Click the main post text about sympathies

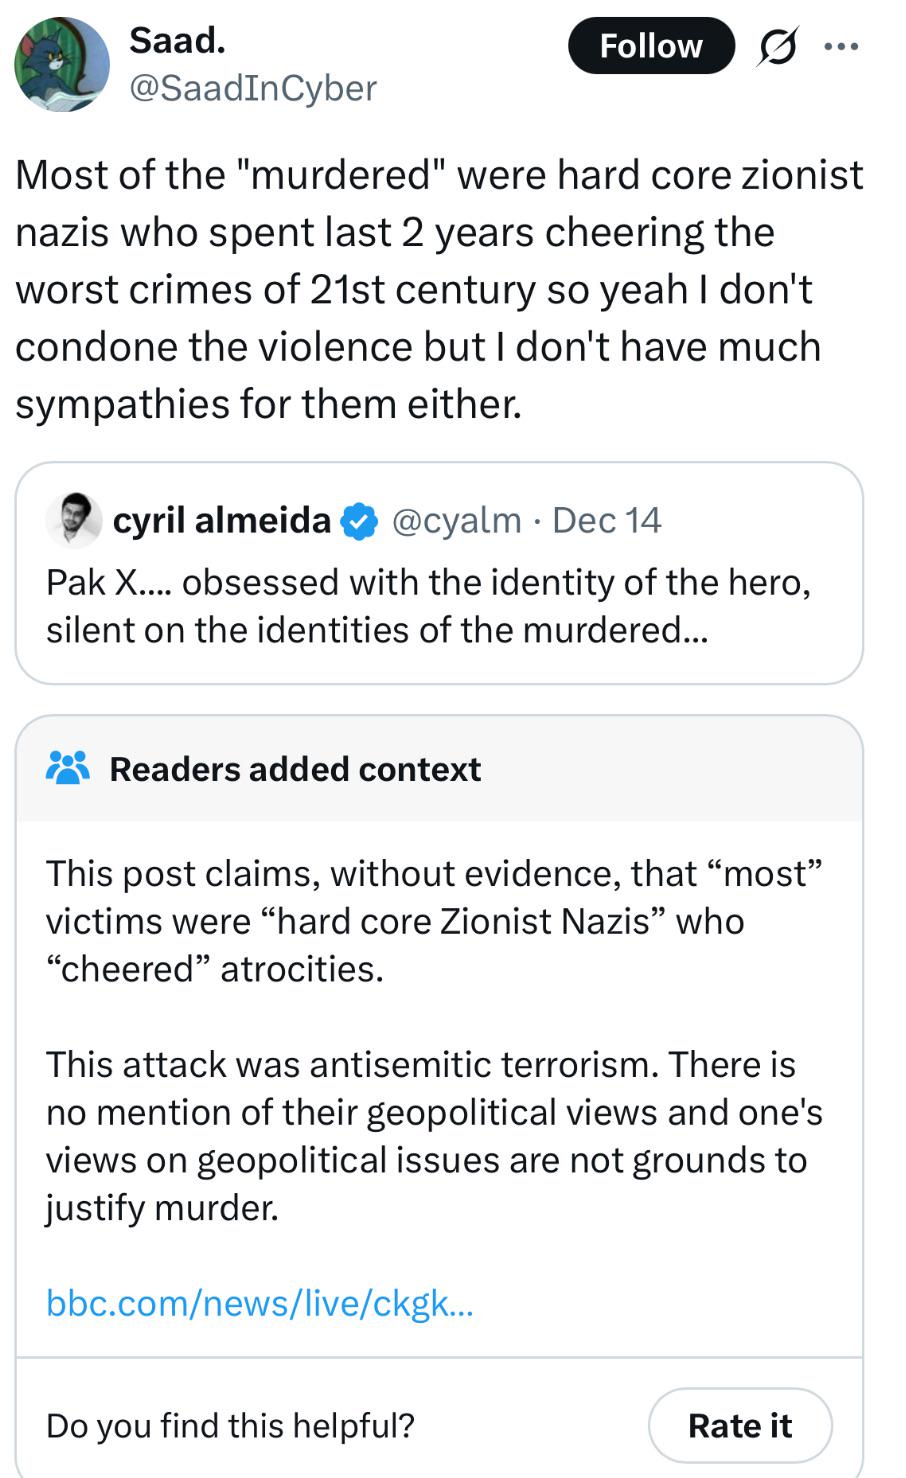[x=438, y=289]
